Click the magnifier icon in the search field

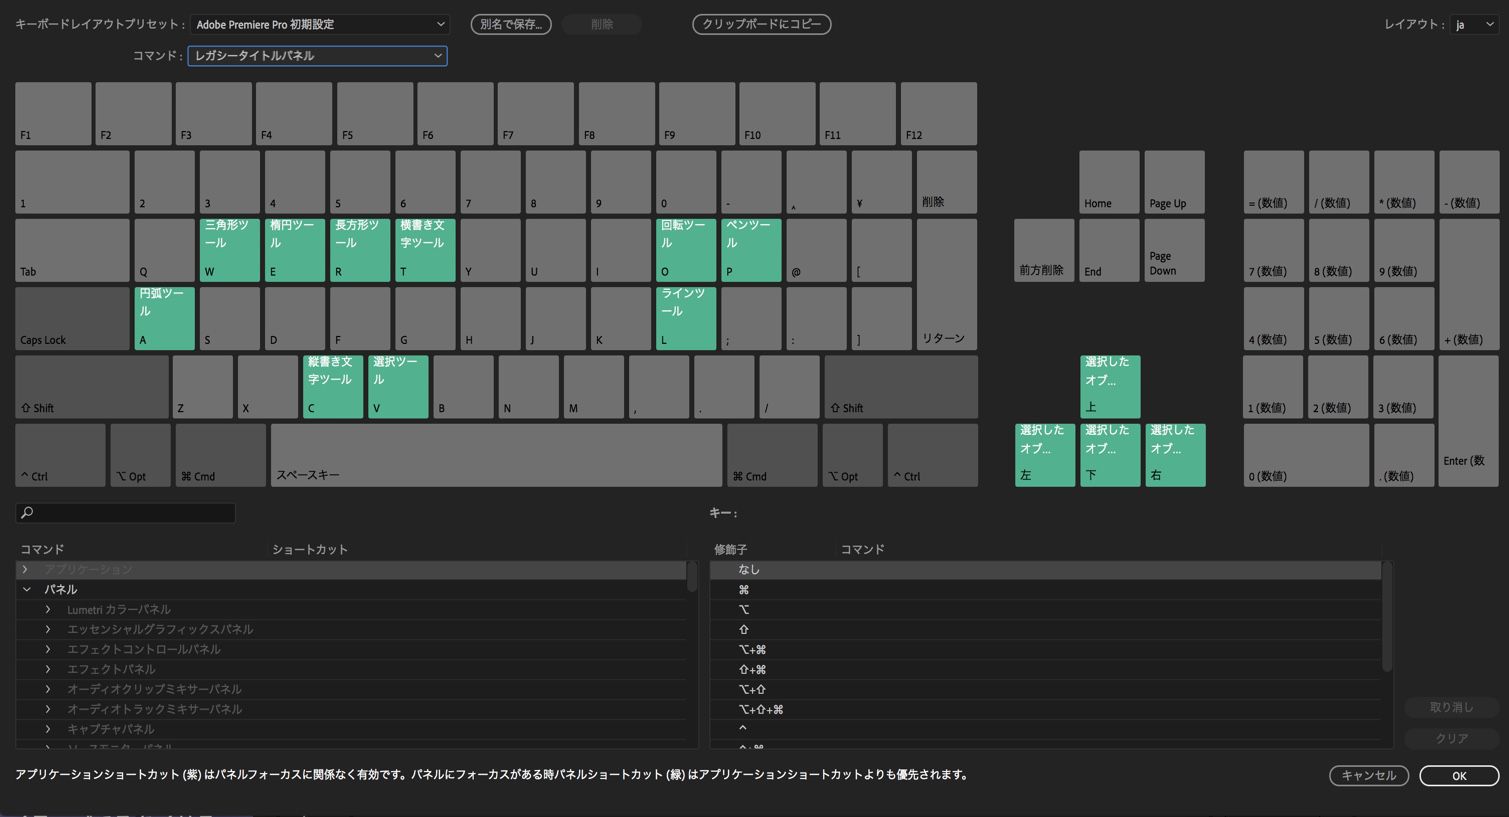[27, 513]
